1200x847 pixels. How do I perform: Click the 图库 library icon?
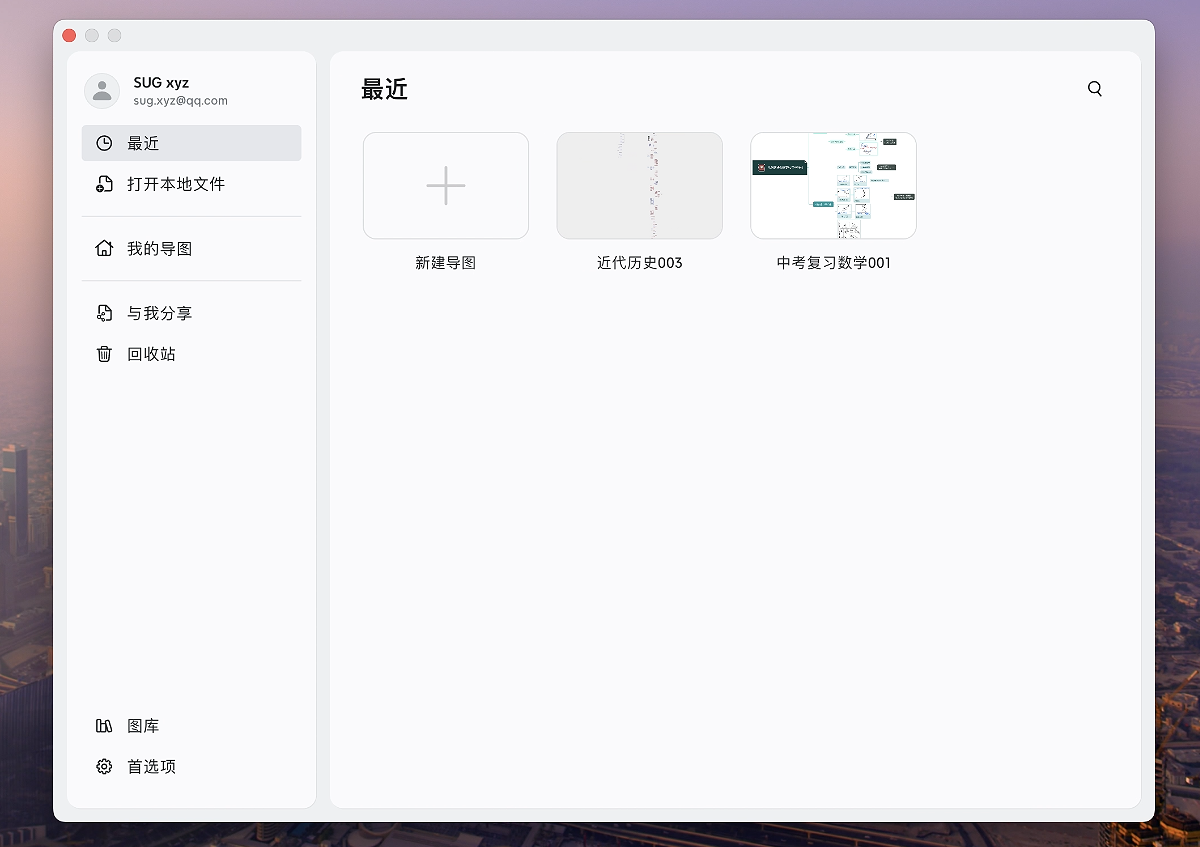pos(104,726)
